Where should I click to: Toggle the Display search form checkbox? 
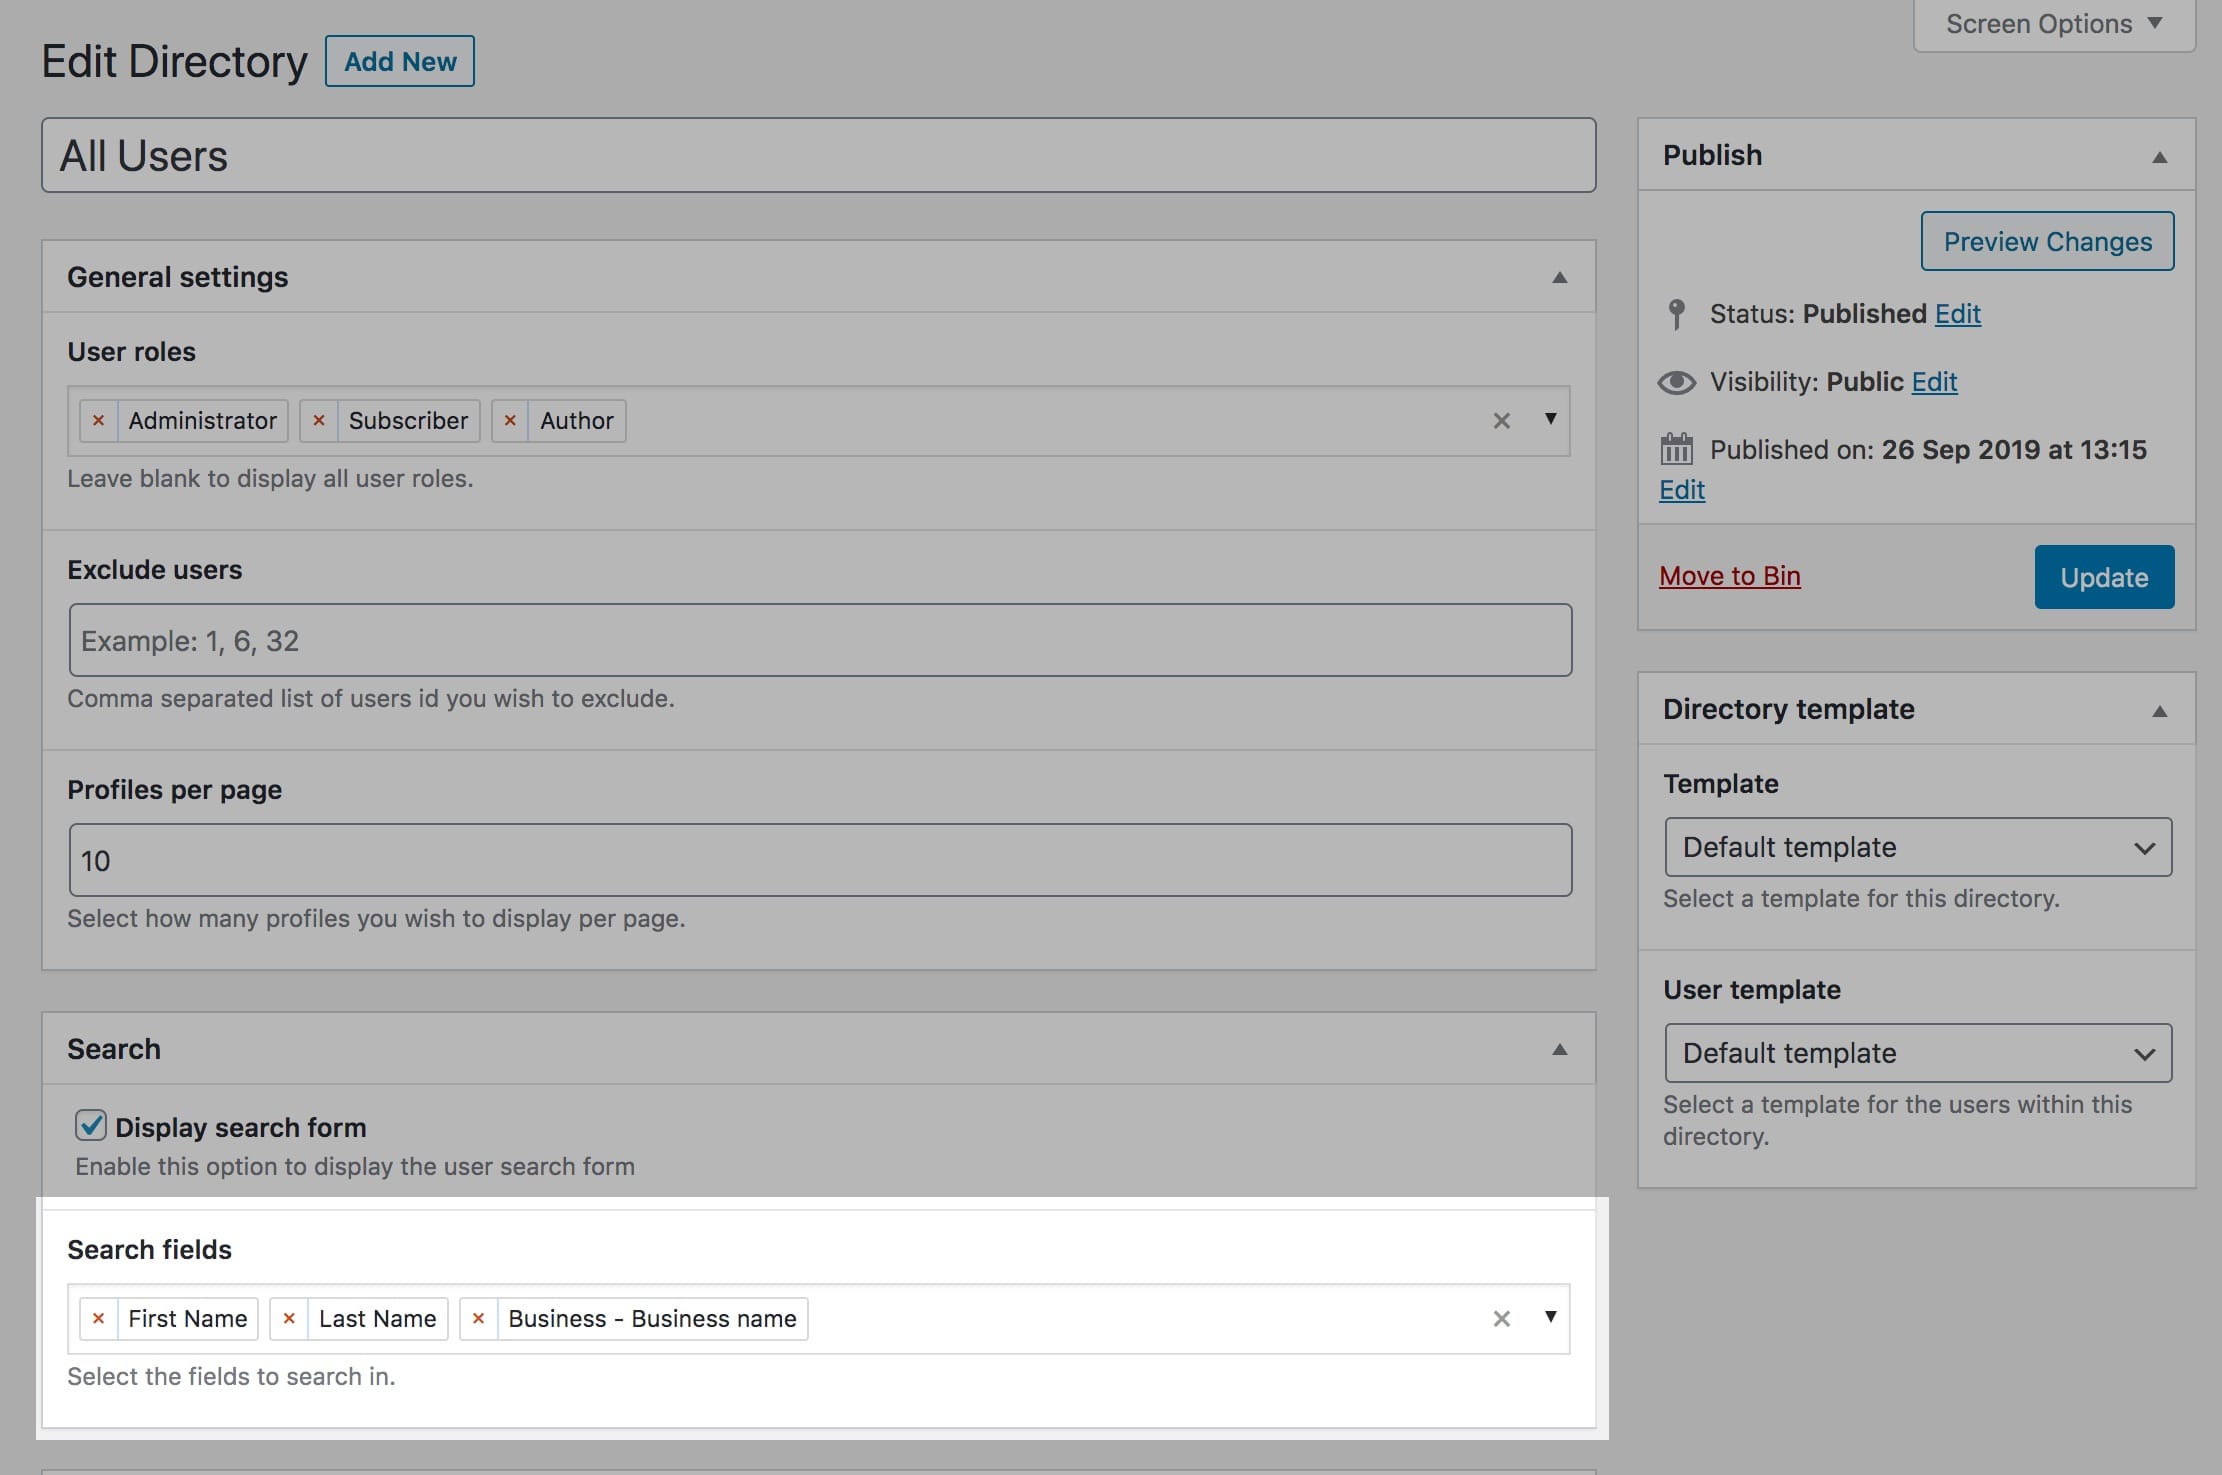click(x=89, y=1126)
